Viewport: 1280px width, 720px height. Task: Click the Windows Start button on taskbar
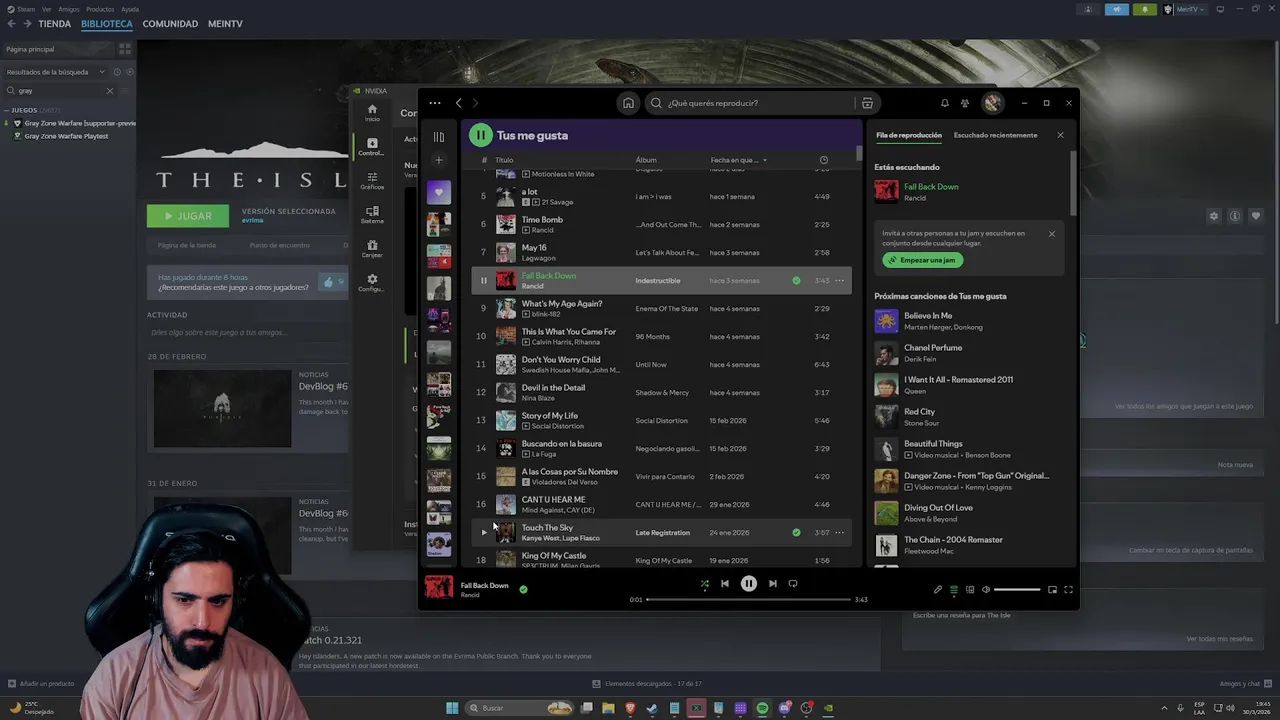[x=452, y=708]
